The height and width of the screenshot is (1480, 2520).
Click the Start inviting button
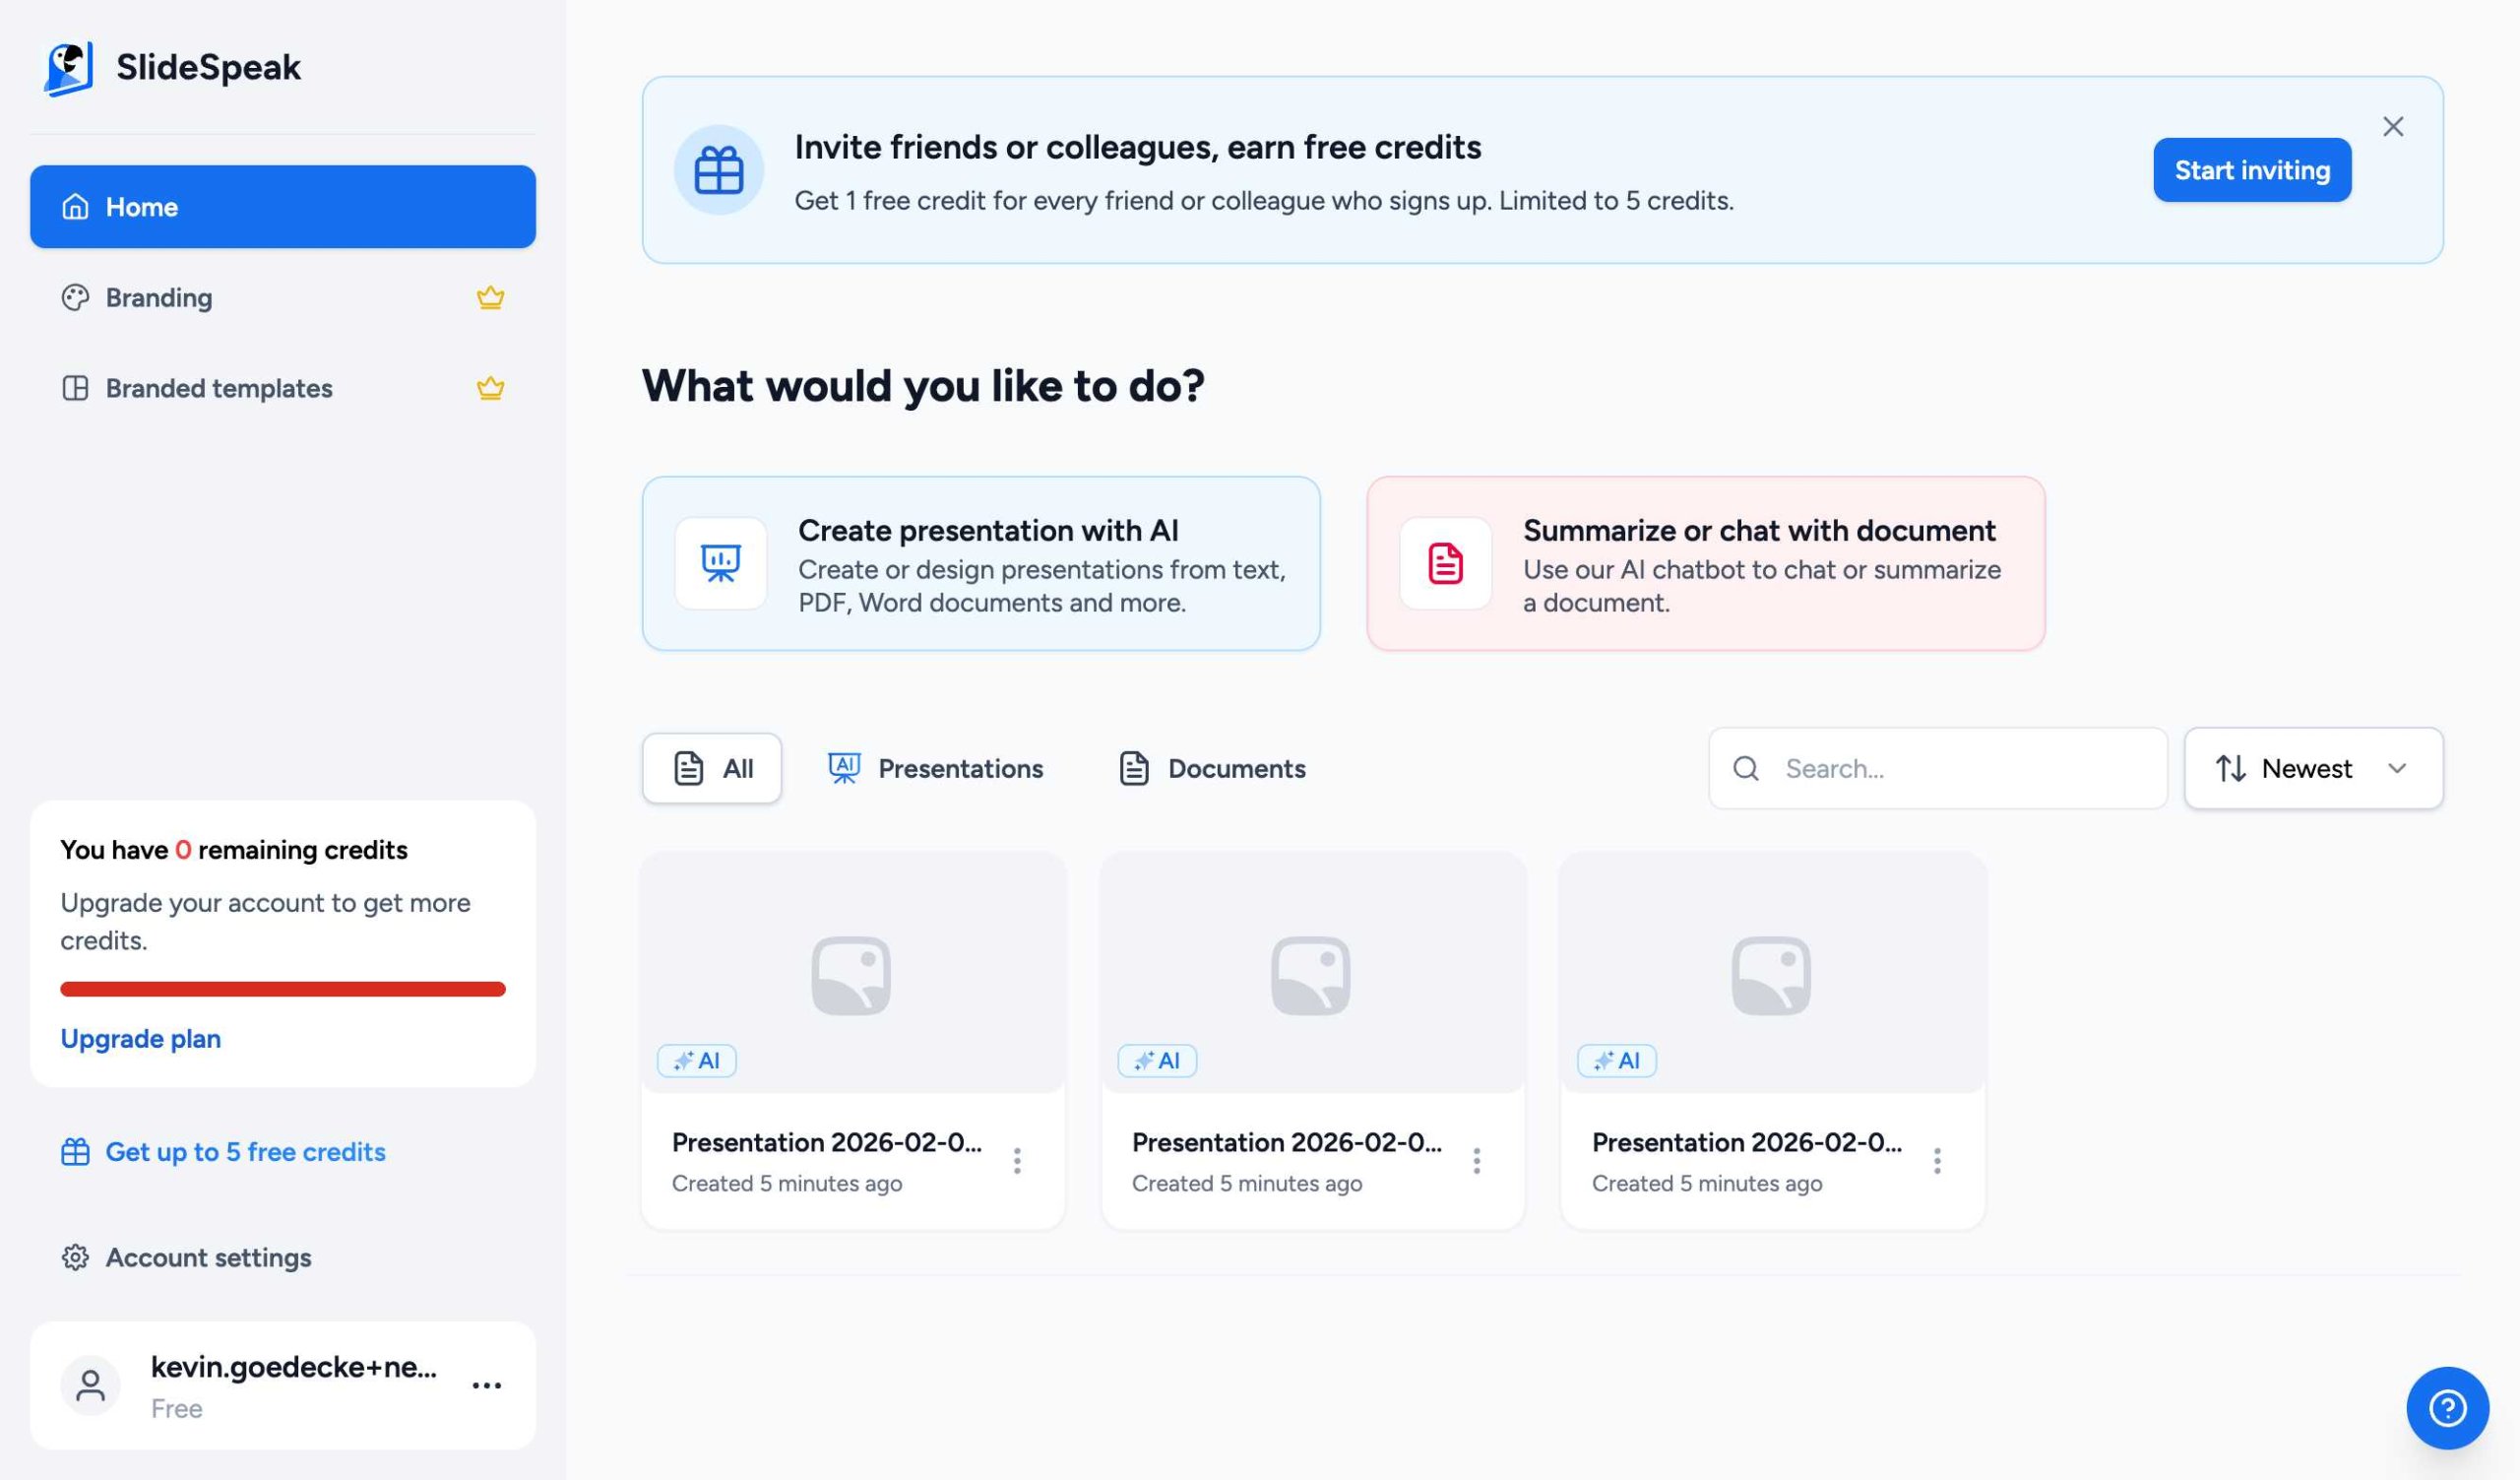[x=2251, y=170]
